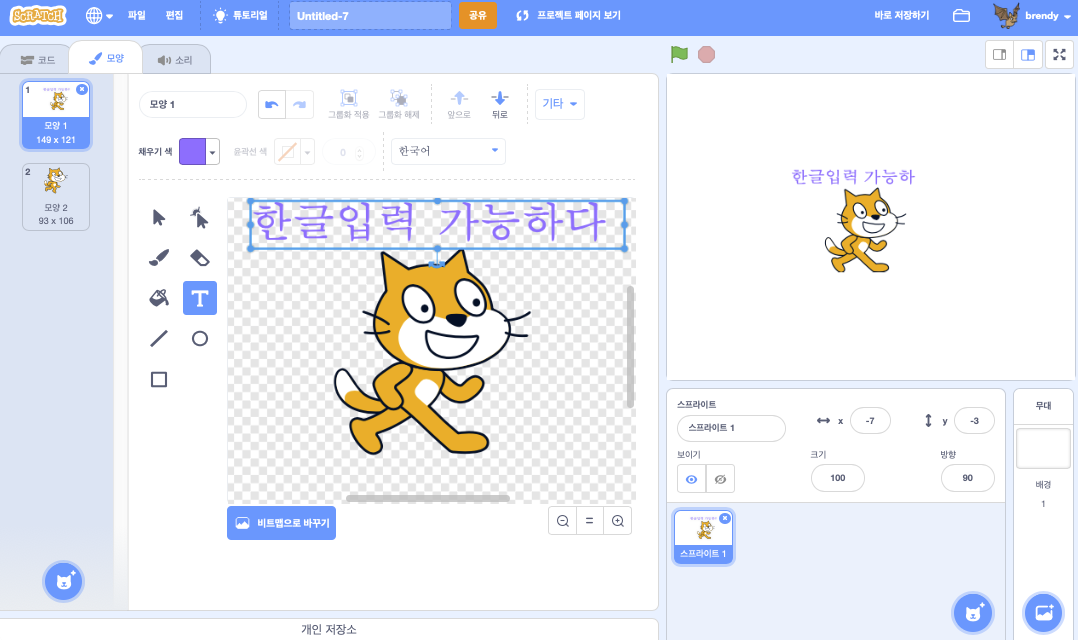The width and height of the screenshot is (1078, 640).
Task: Select the 스프라이트 1 sprite tile
Action: [x=703, y=537]
